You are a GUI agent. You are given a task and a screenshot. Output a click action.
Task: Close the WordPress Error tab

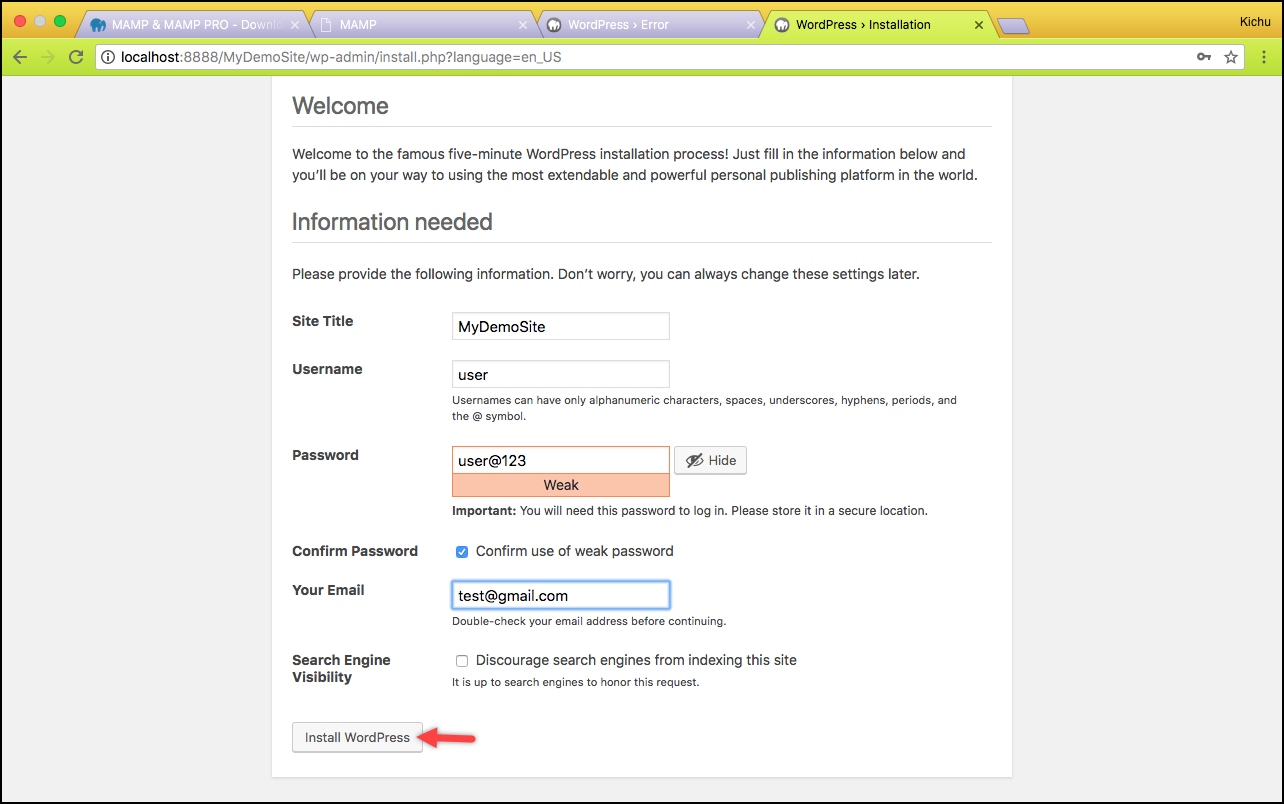point(750,25)
